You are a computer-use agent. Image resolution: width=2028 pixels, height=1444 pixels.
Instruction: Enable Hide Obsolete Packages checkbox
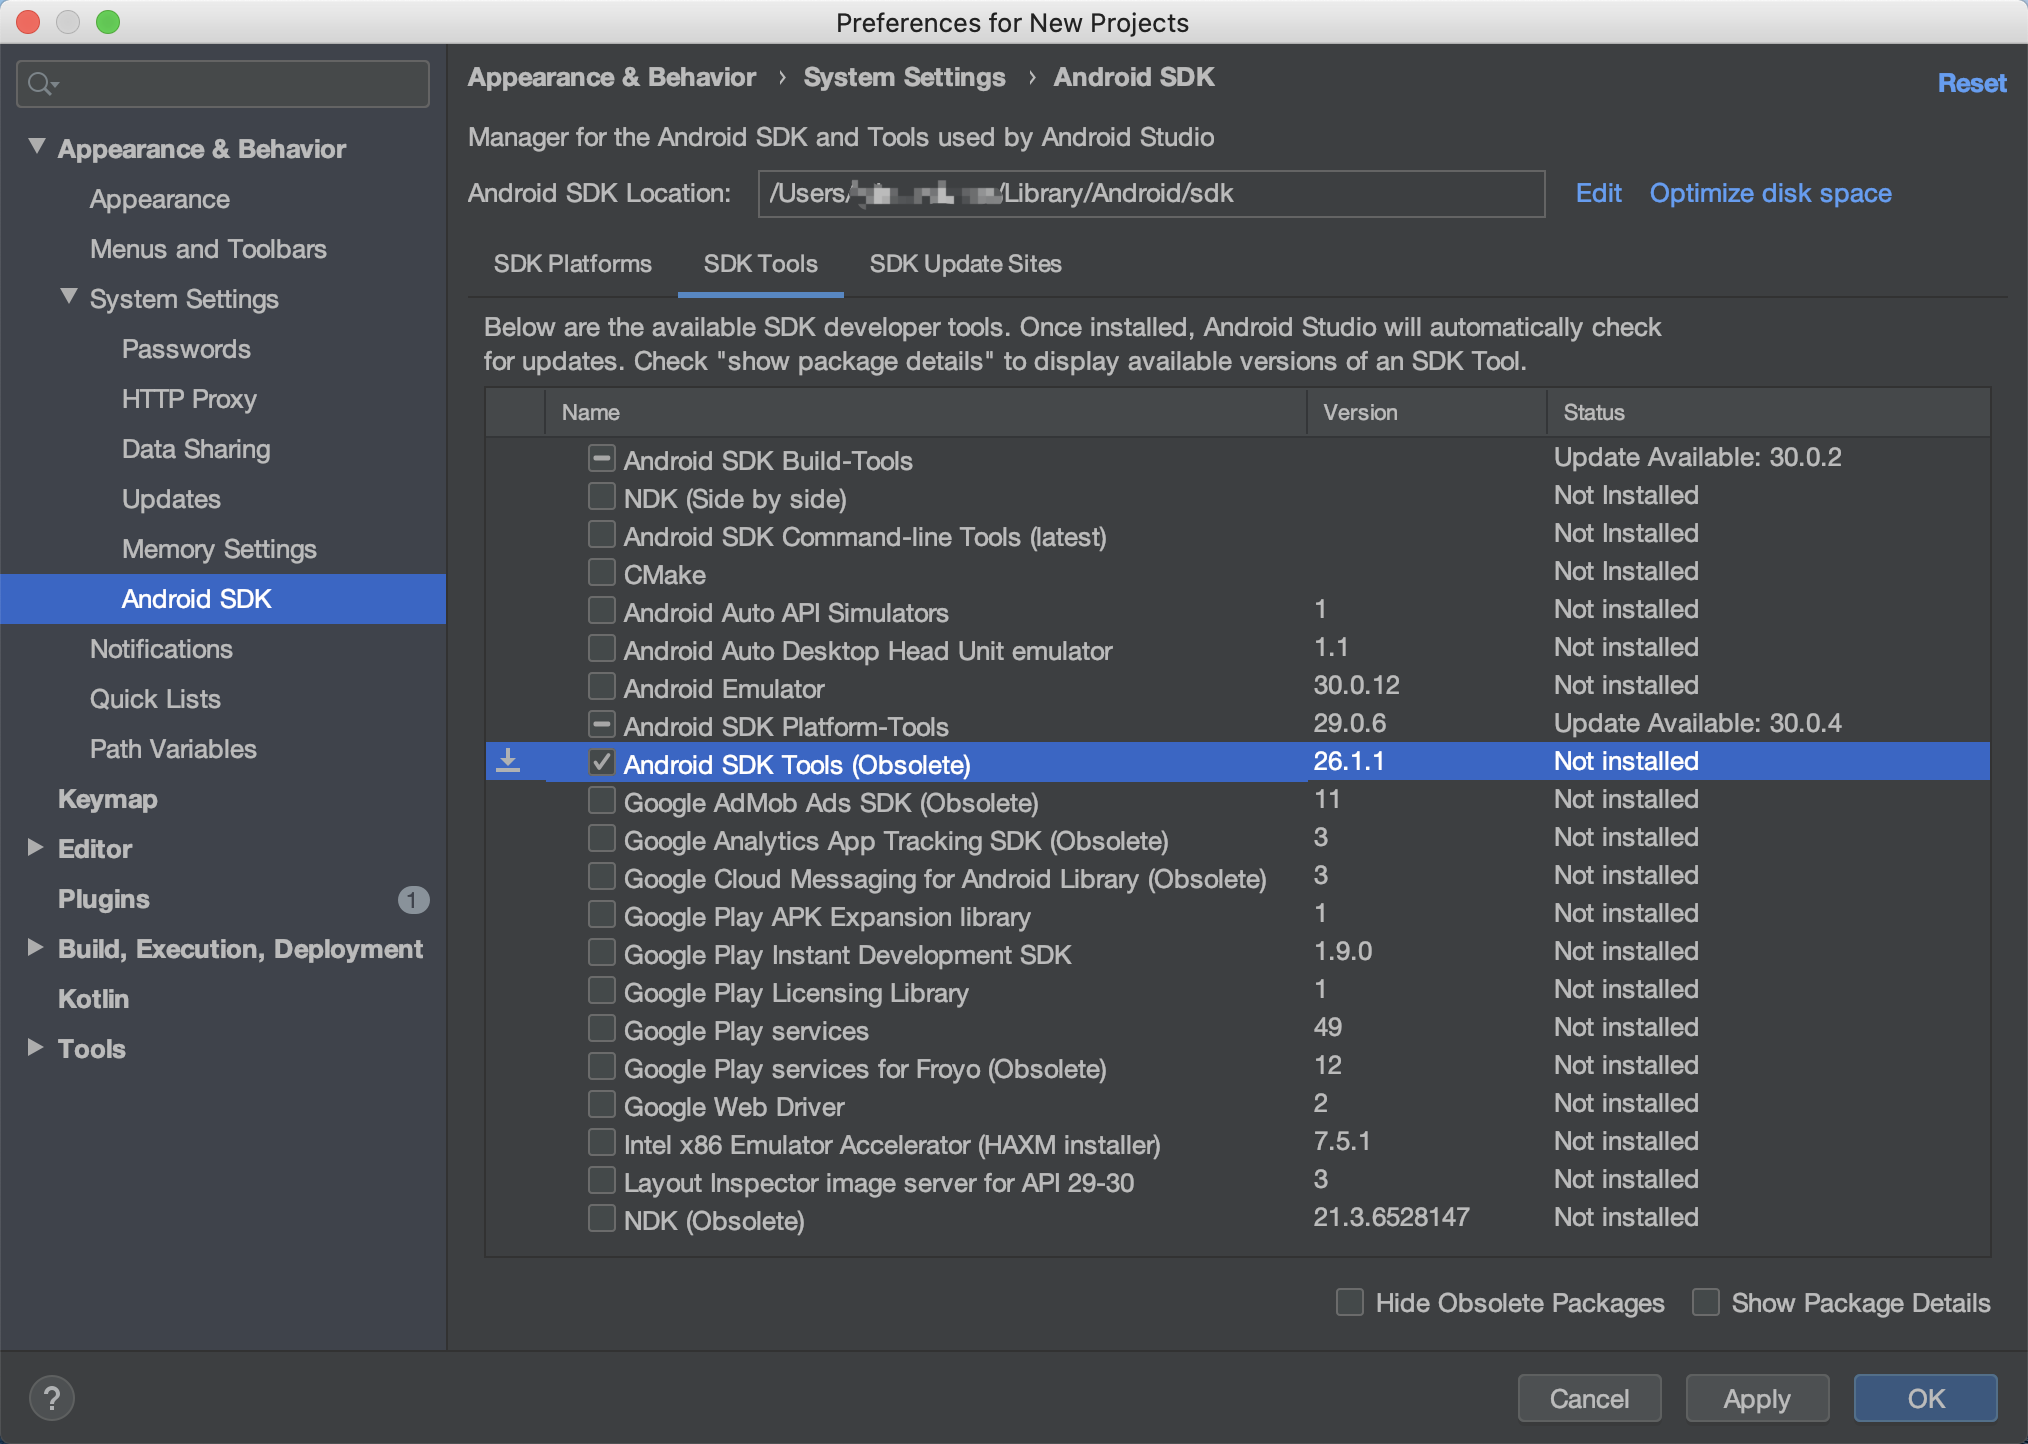pyautogui.click(x=1349, y=1302)
